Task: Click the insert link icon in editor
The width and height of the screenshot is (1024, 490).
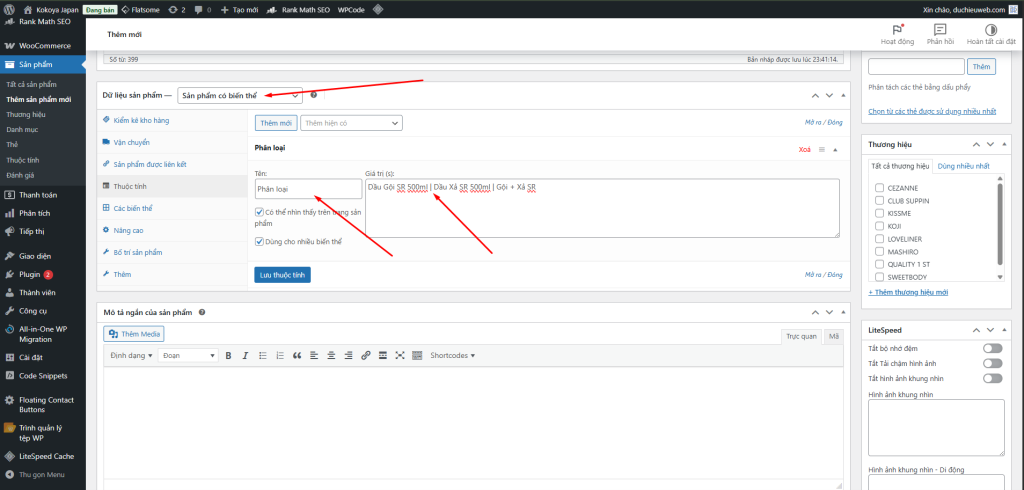Action: [366, 355]
